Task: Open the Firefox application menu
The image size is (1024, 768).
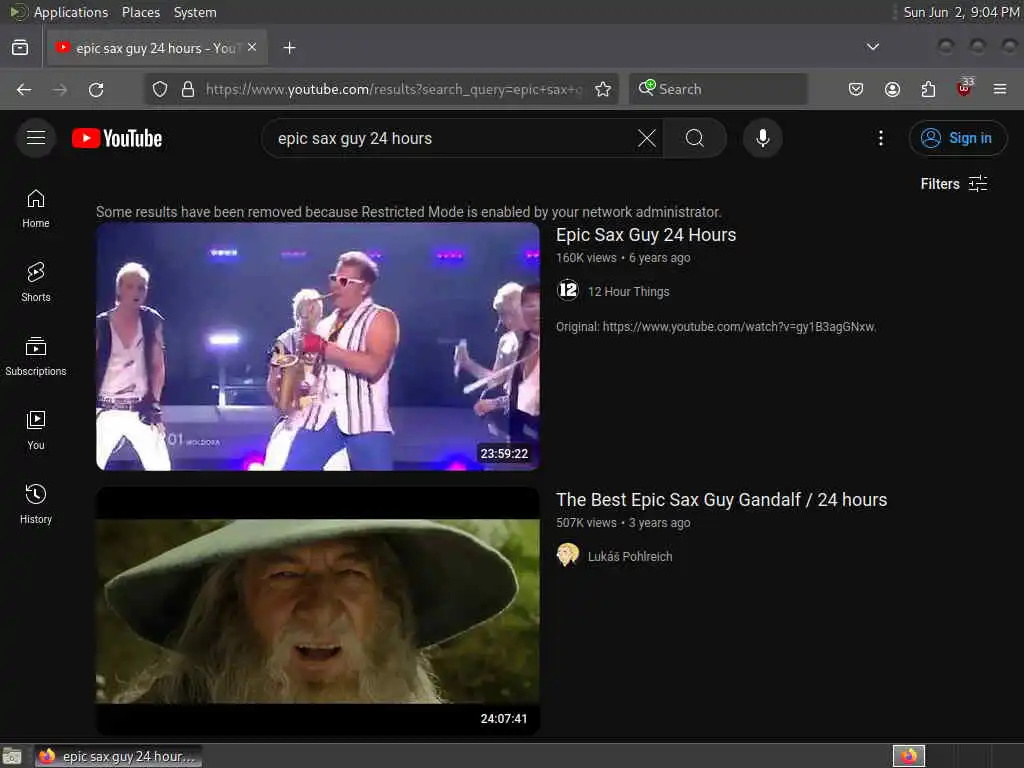Action: coord(1000,89)
